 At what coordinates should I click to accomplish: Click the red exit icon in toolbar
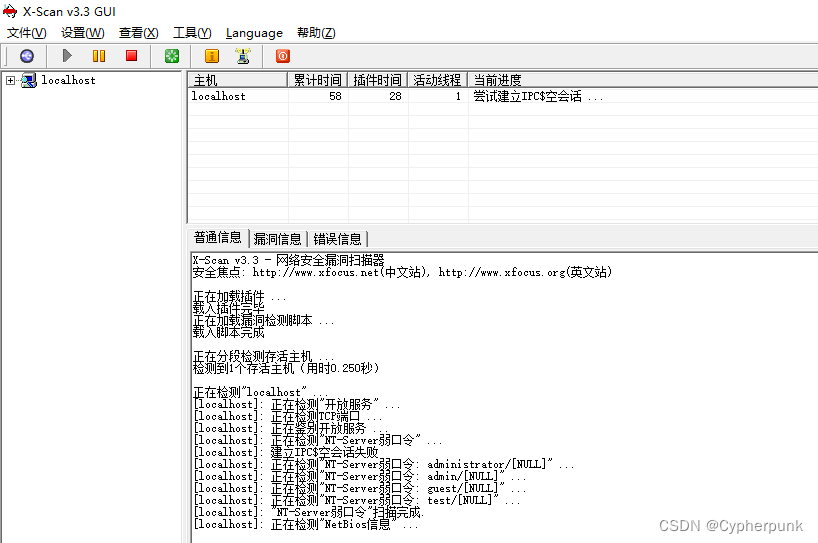coord(283,56)
